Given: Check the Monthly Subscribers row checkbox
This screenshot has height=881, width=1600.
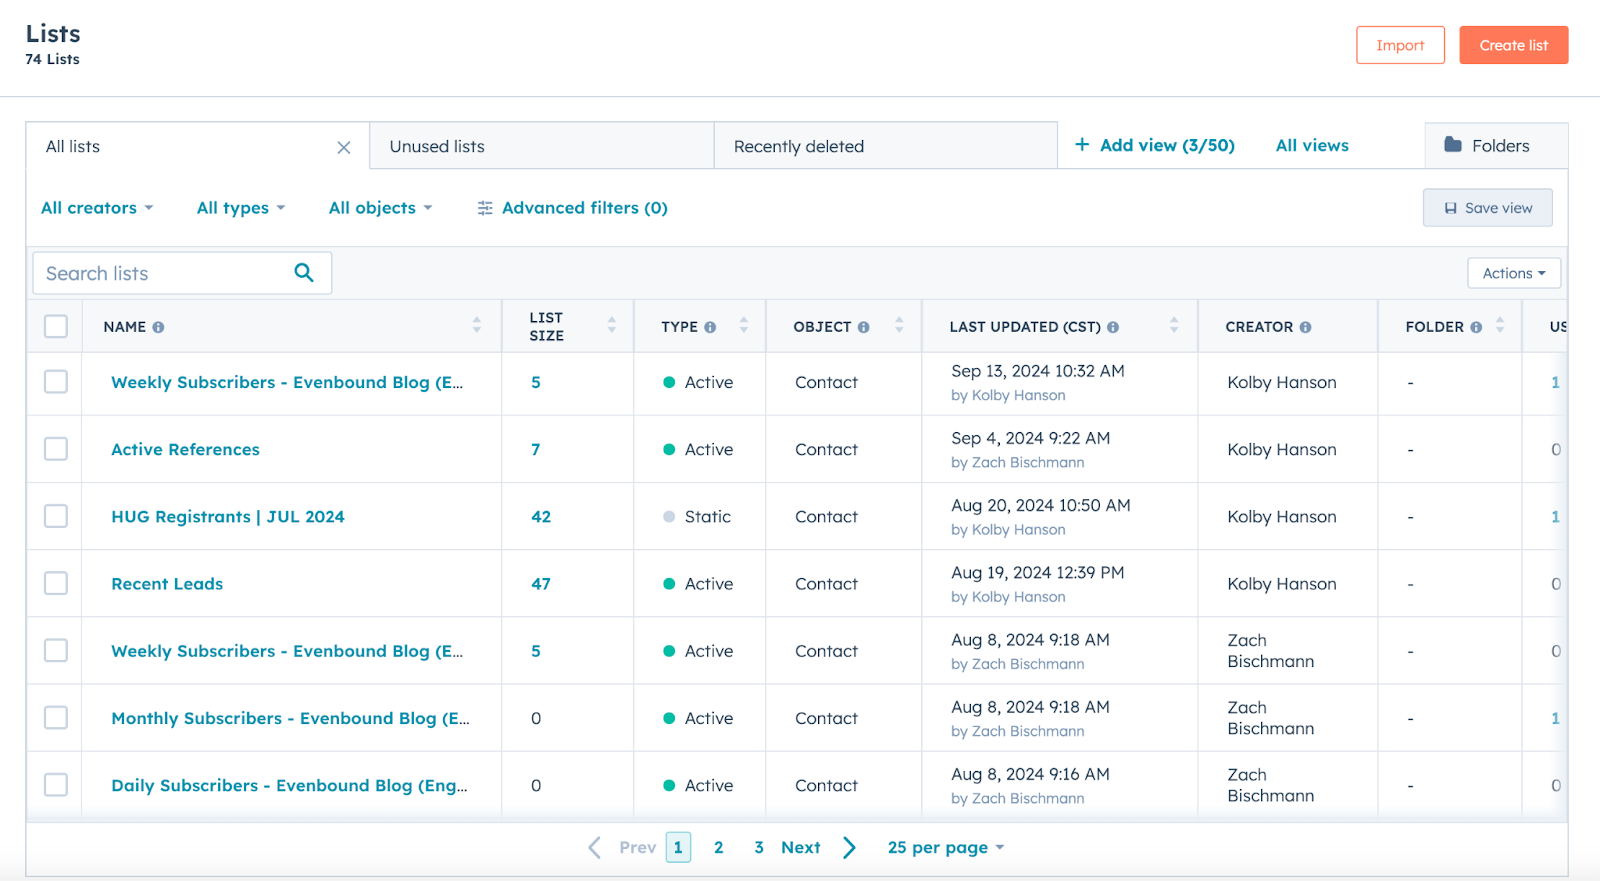Looking at the screenshot, I should tap(56, 718).
